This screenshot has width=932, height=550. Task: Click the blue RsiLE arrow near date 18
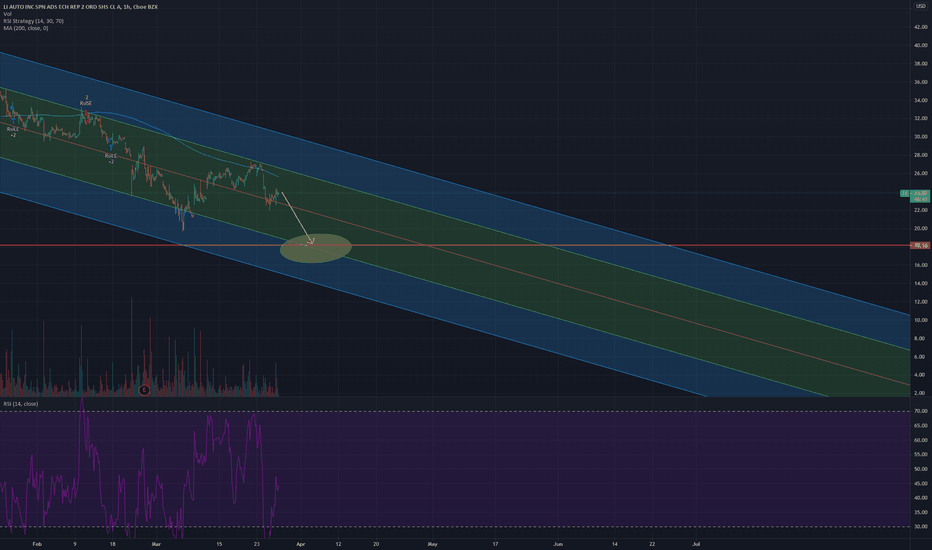[111, 146]
